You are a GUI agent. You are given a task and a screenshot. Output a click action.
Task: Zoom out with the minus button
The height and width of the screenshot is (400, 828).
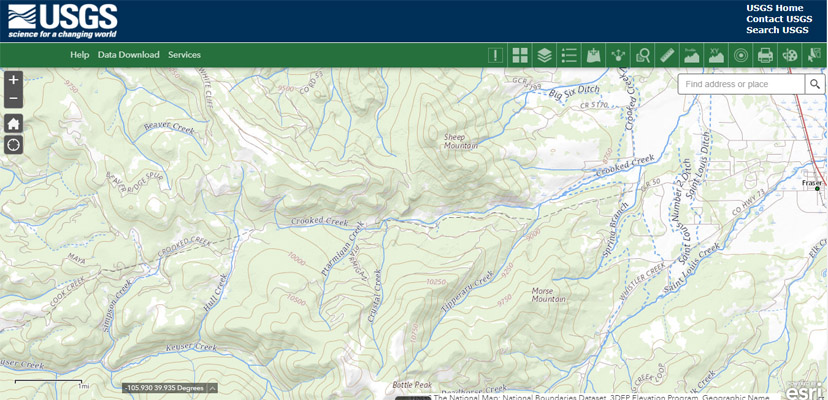point(13,99)
